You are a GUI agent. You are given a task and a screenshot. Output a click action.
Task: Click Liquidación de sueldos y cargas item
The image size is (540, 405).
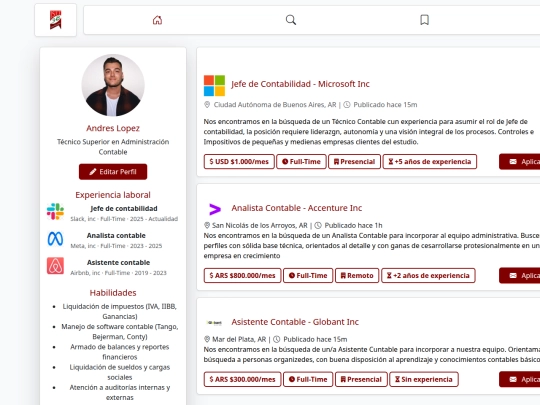click(120, 372)
